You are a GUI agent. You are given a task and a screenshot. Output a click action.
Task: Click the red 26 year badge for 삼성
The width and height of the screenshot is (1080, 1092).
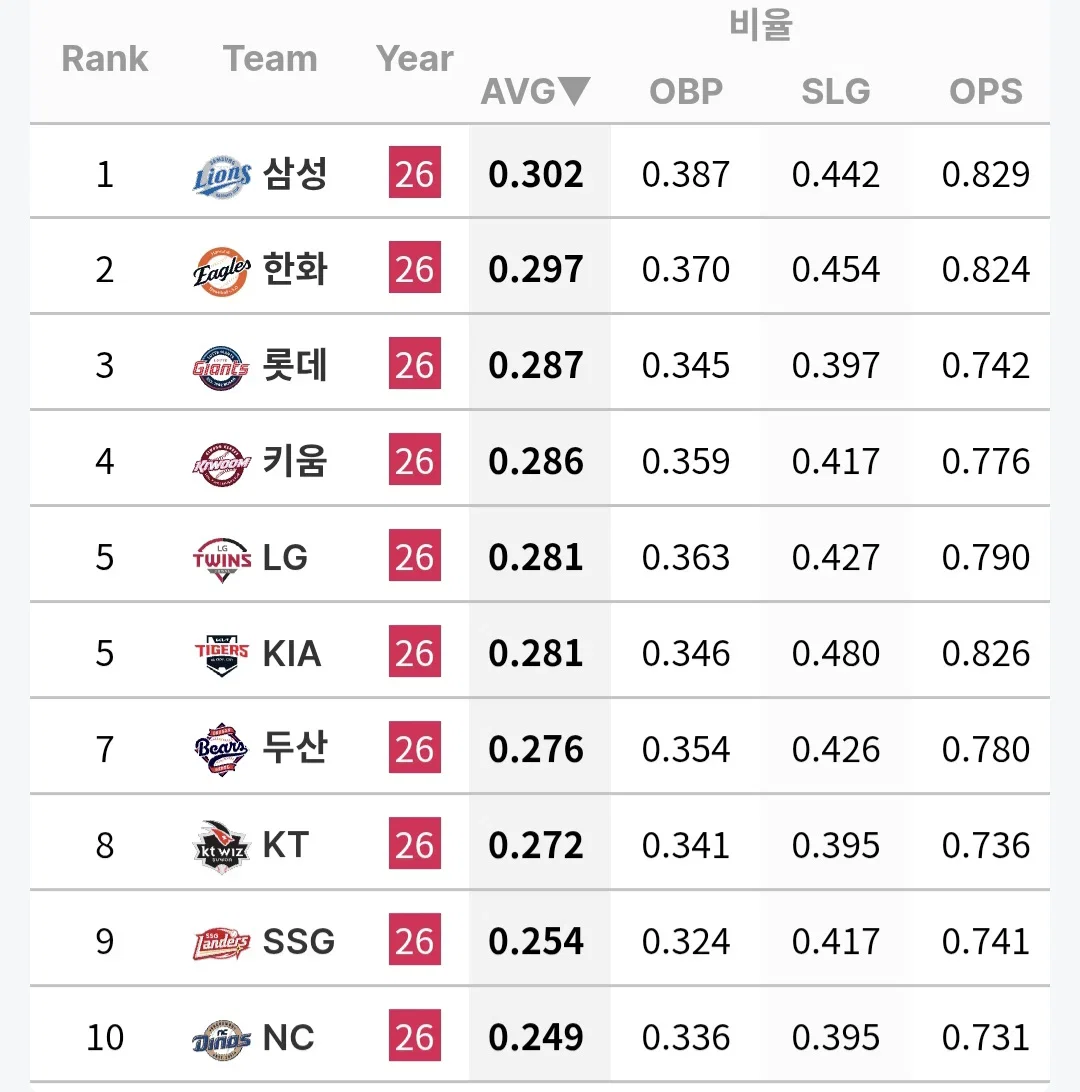click(415, 172)
